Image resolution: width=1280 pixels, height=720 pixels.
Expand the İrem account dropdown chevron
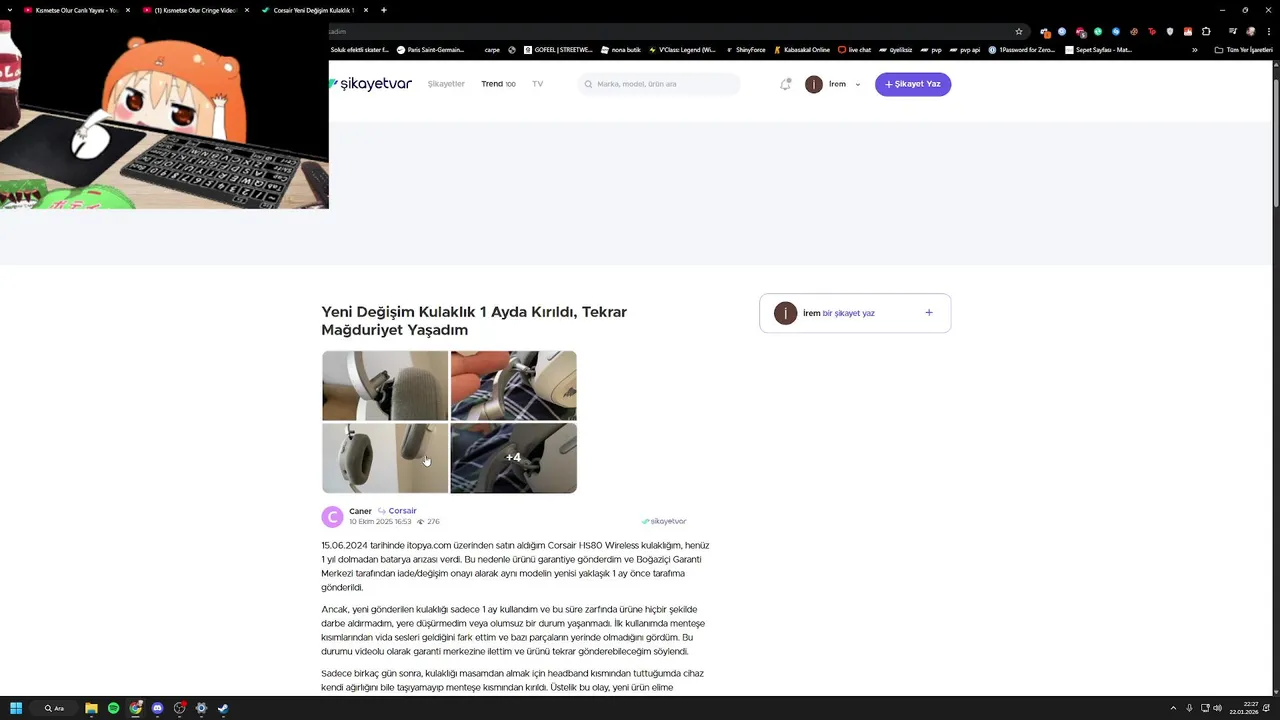click(858, 85)
